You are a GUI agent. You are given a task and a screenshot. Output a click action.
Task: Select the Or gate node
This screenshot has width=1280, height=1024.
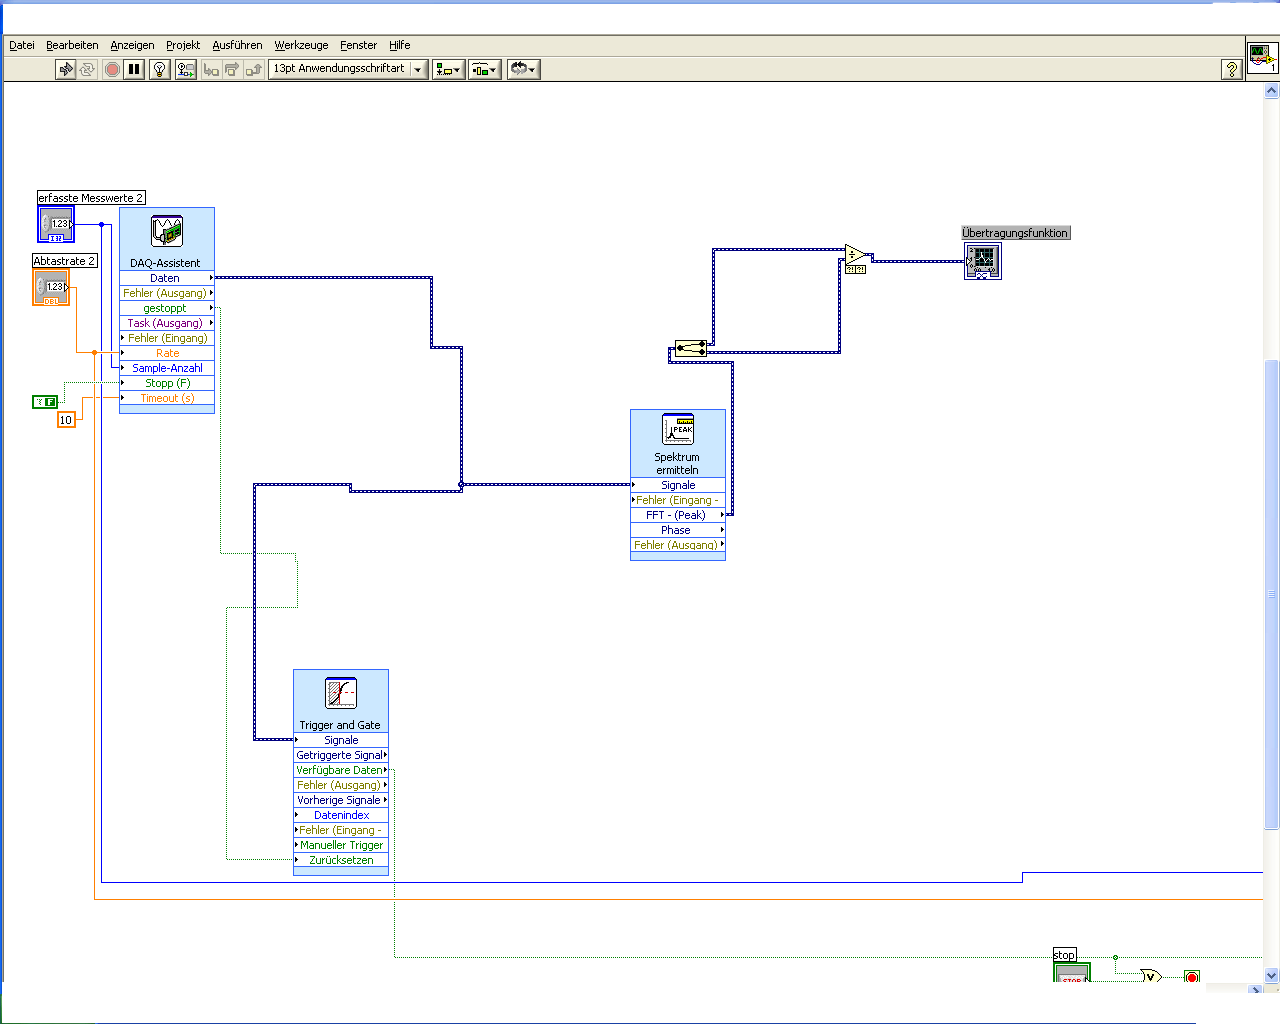click(1152, 977)
